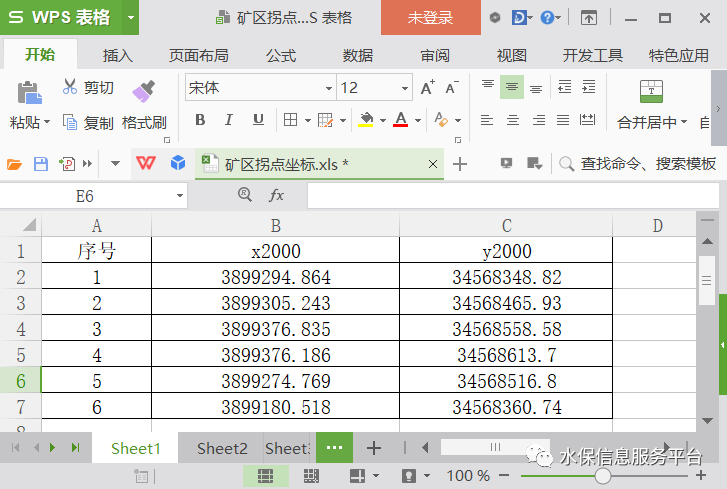This screenshot has height=489, width=727.
Task: Open the Name Box dropdown arrow
Action: pyautogui.click(x=180, y=196)
